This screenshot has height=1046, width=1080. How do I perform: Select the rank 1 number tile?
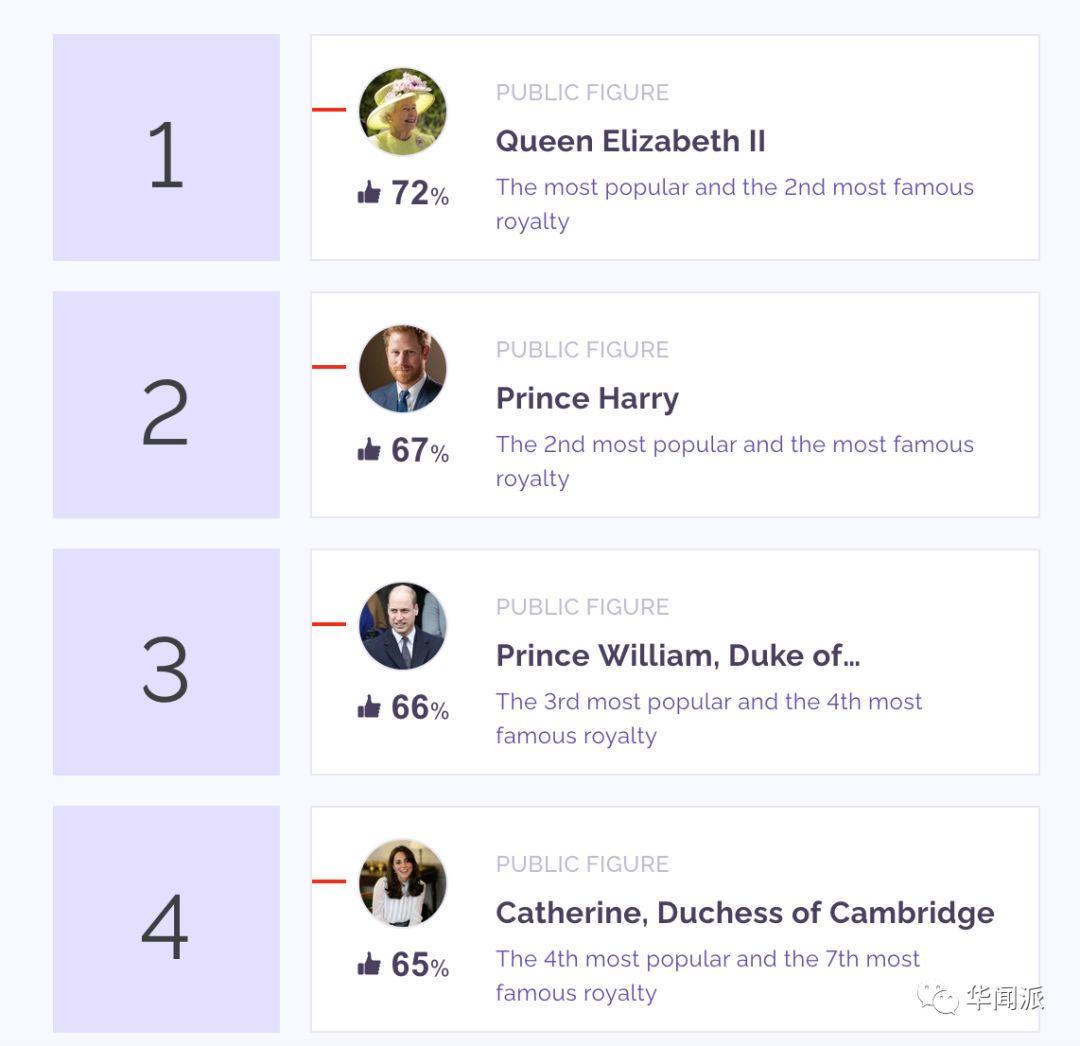tap(166, 147)
